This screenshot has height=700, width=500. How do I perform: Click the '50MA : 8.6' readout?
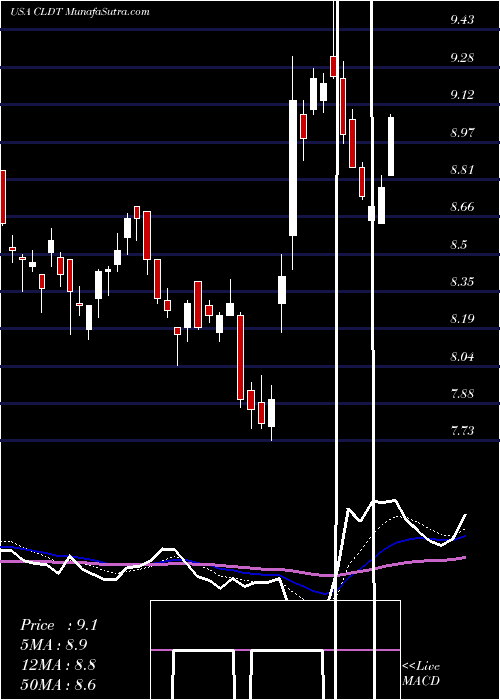coord(58,685)
